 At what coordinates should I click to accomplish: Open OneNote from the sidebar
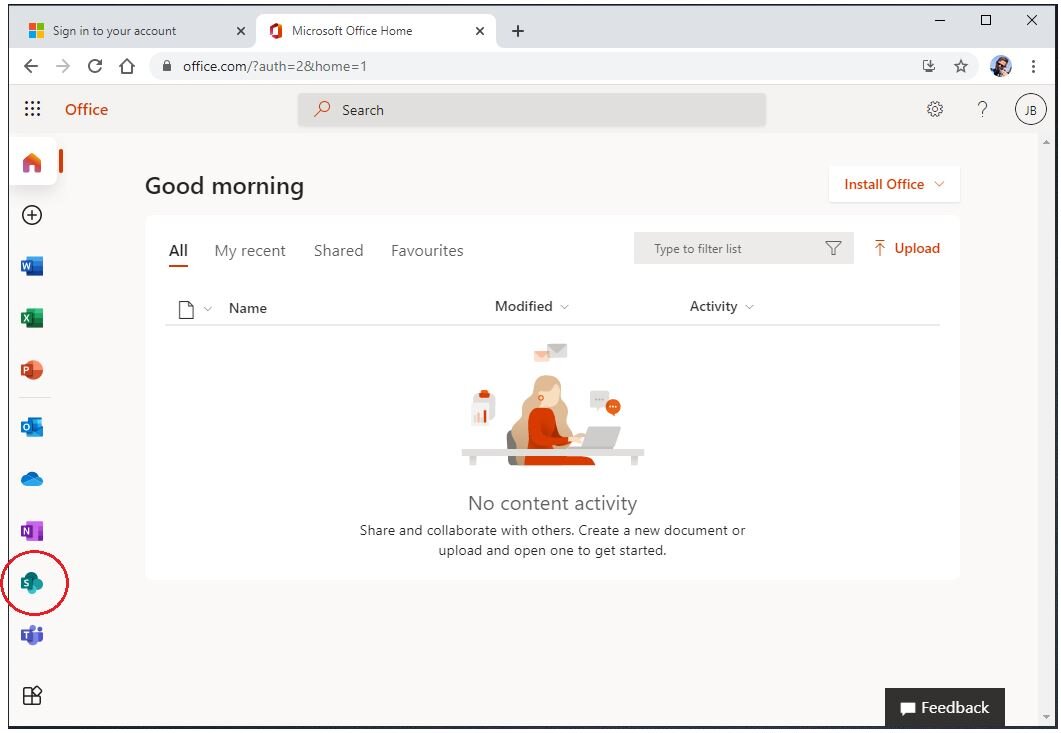[x=32, y=531]
